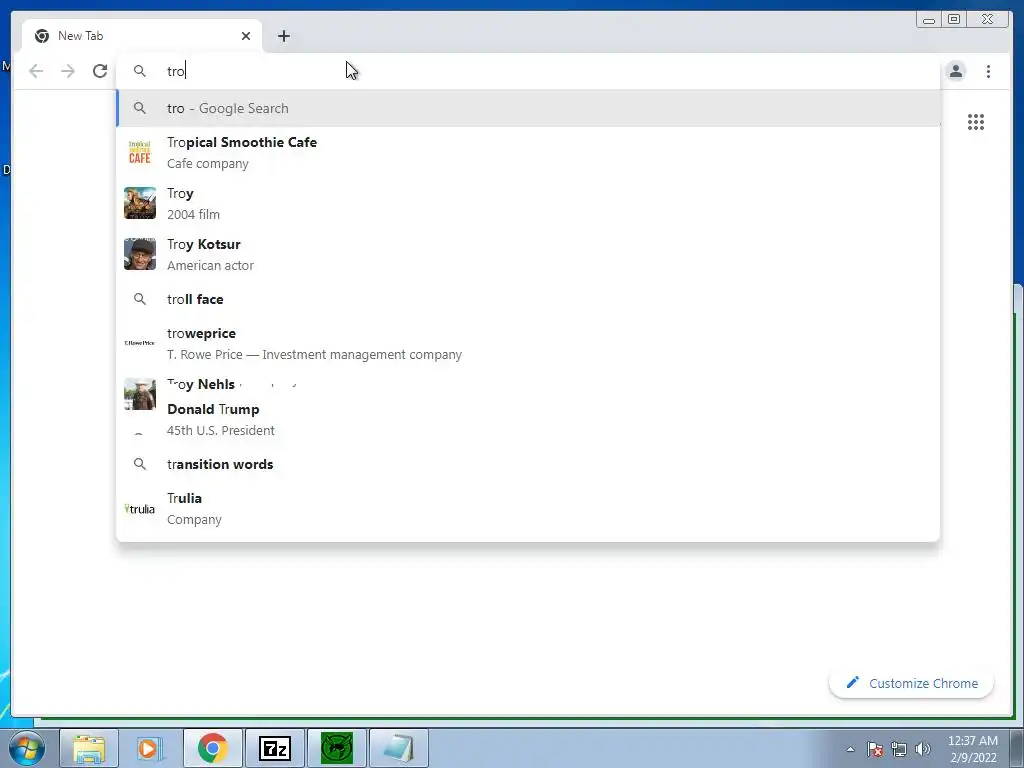Screen dimensions: 1024x768
Task: Click the search icon beside troll face
Action: coord(140,299)
